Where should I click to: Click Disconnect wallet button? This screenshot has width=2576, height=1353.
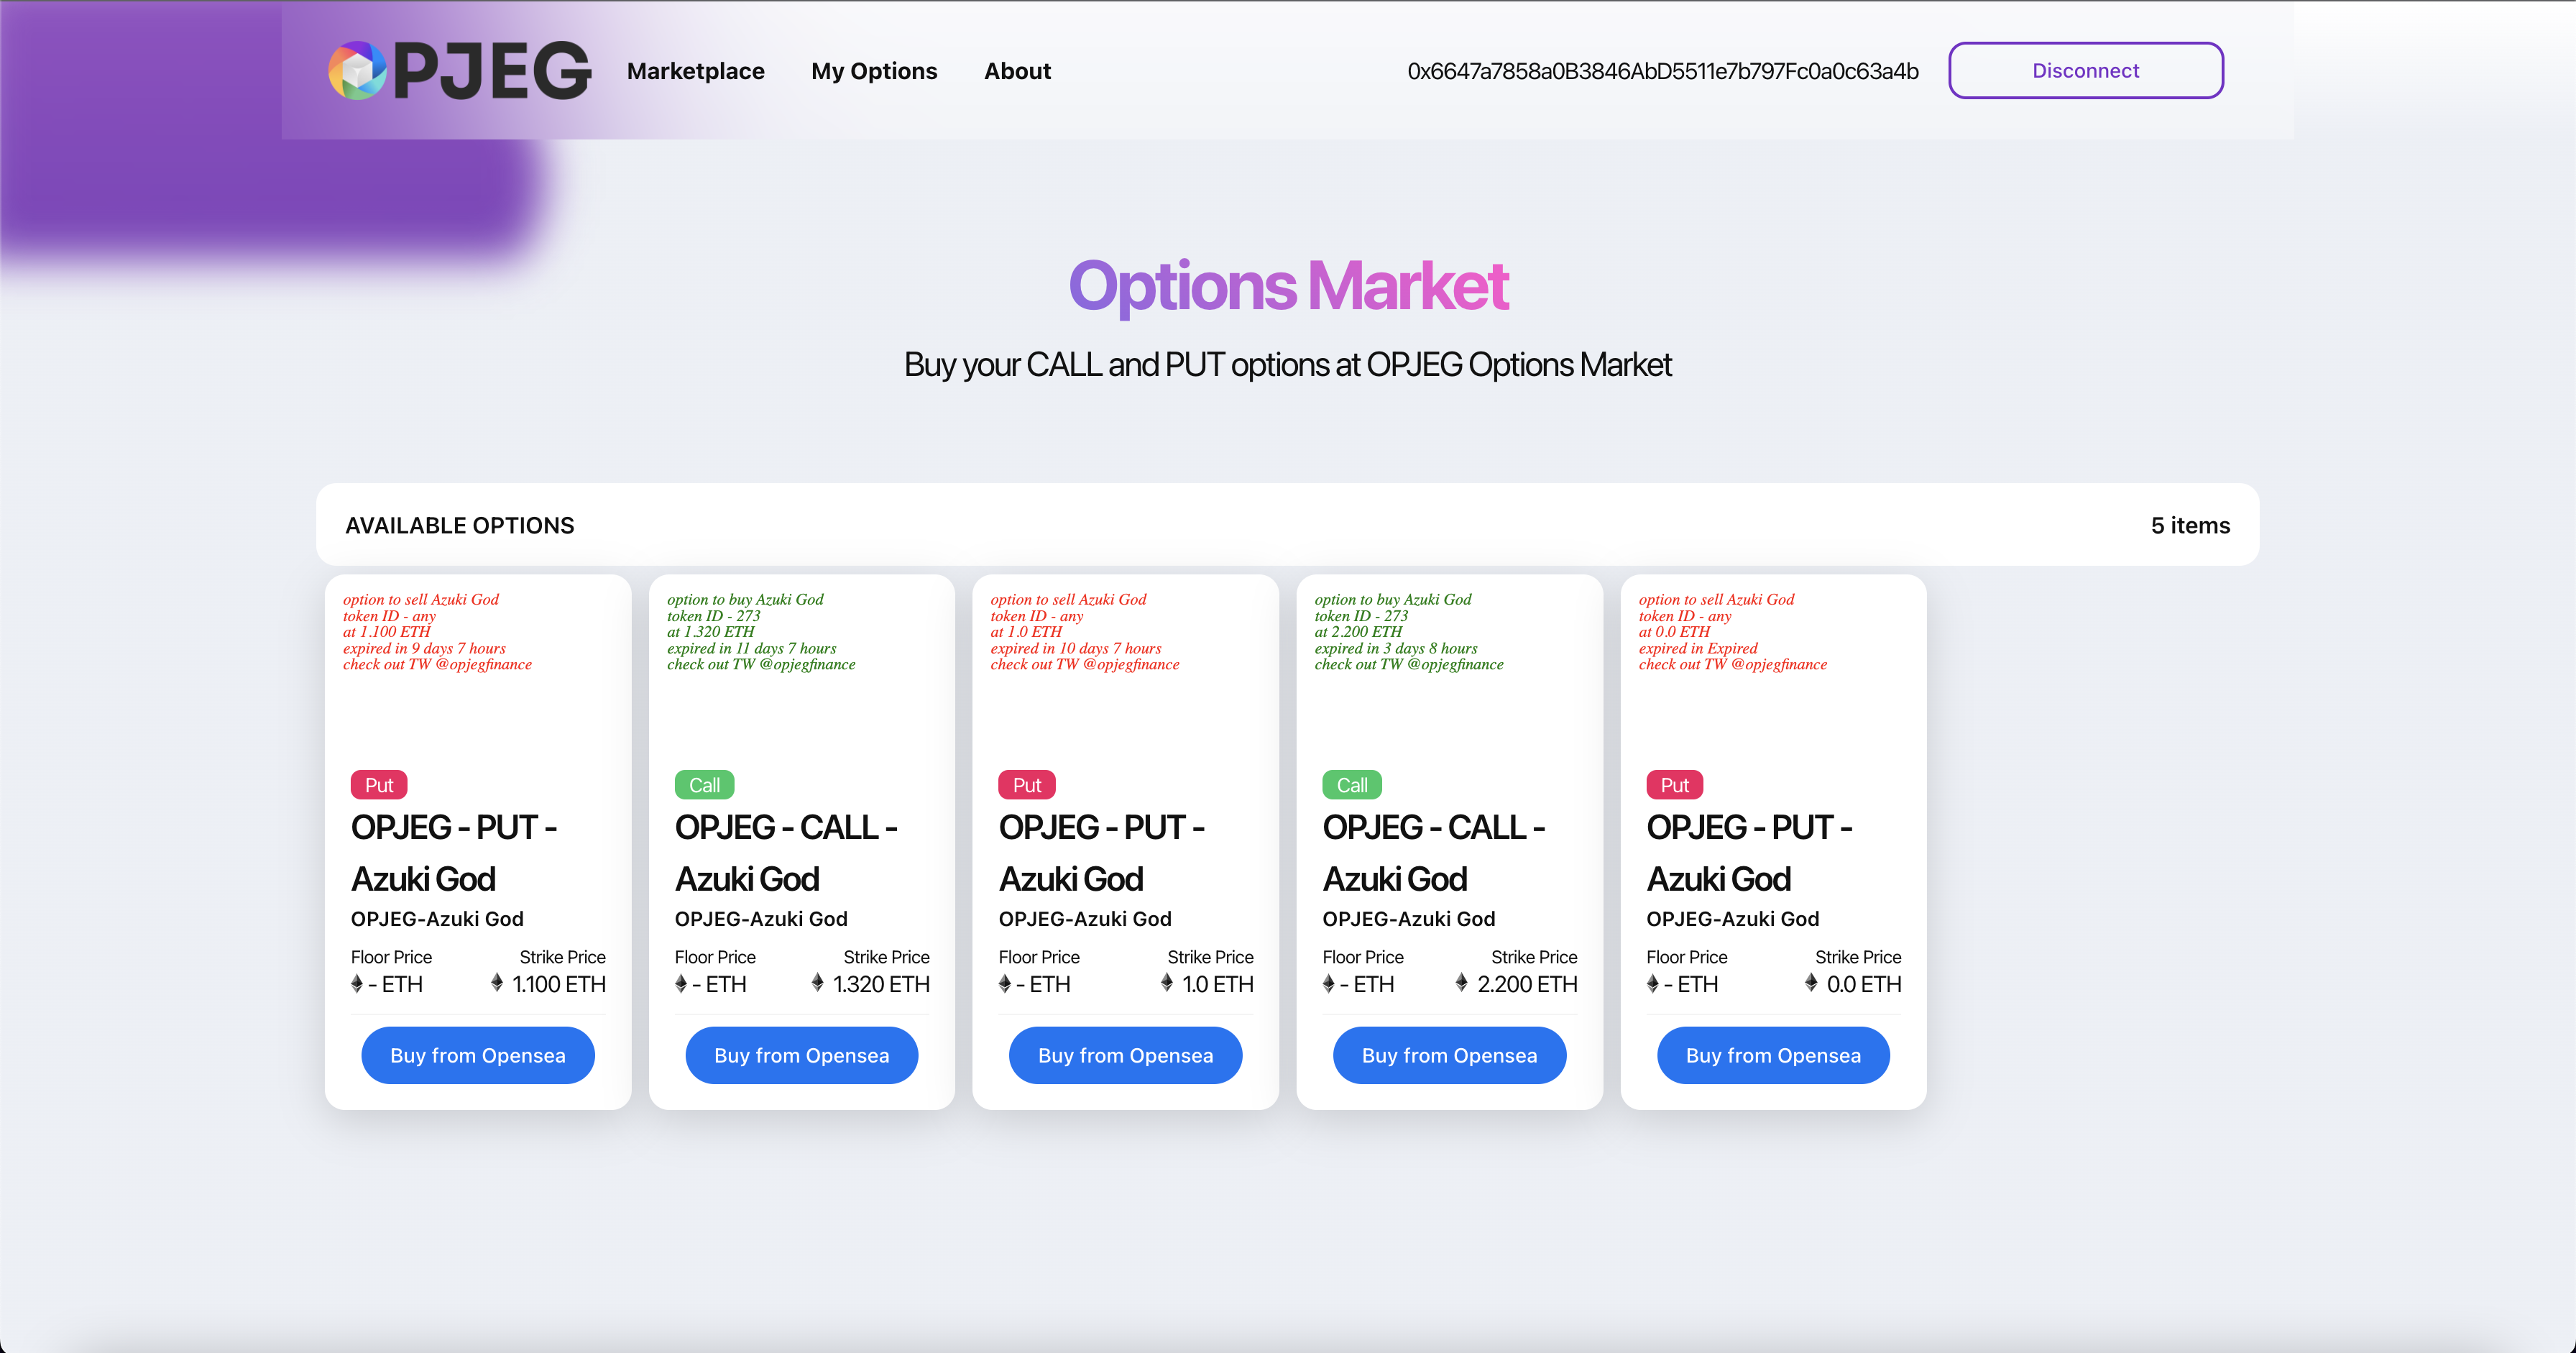click(x=2085, y=70)
